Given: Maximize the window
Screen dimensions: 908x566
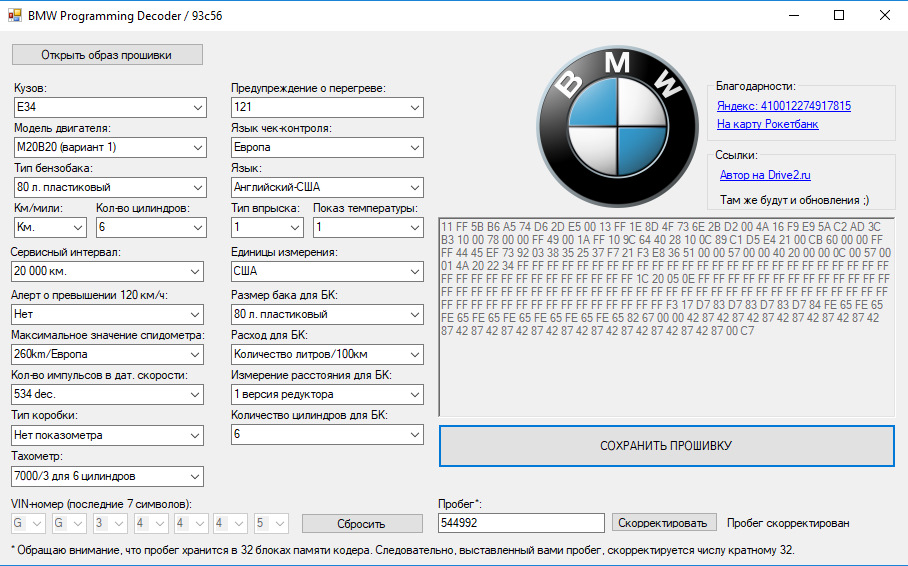Looking at the screenshot, I should (839, 15).
